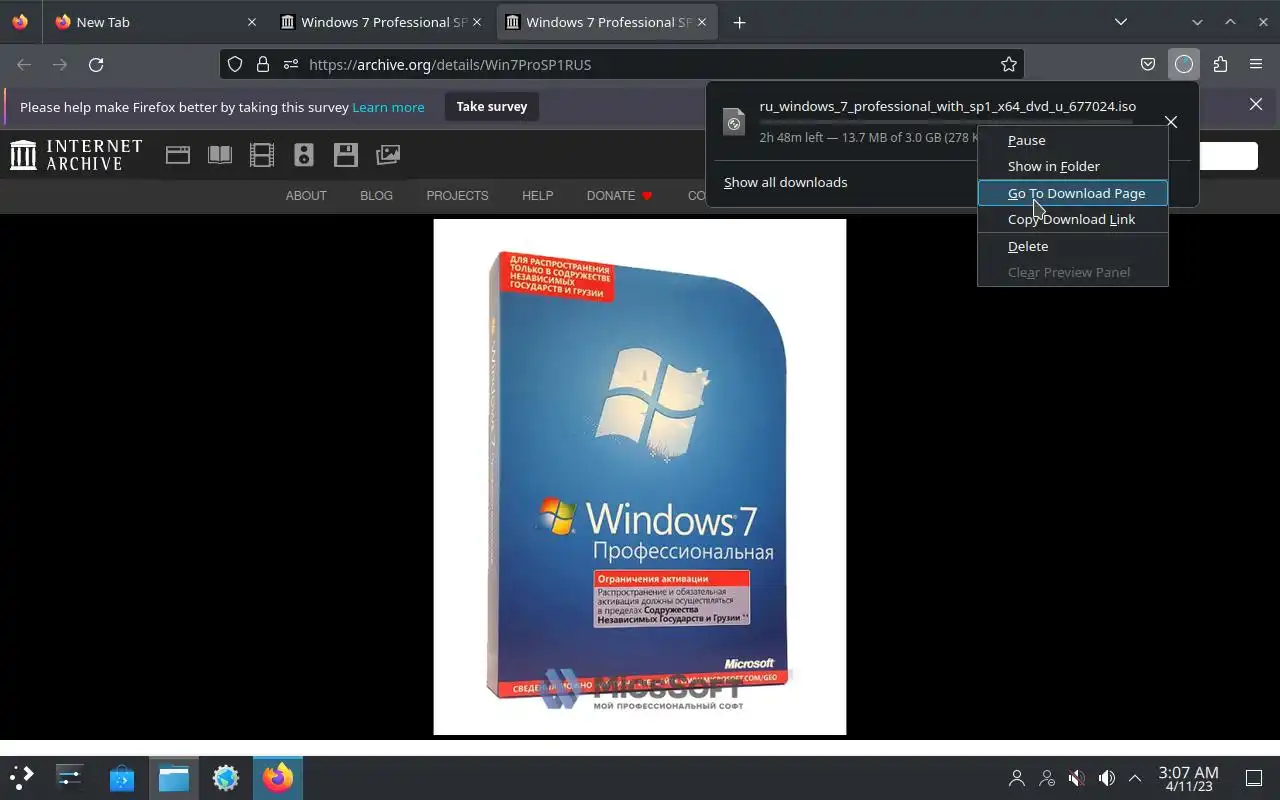Switch to Firefox in taskbar
This screenshot has height=800, width=1280.
pos(278,777)
